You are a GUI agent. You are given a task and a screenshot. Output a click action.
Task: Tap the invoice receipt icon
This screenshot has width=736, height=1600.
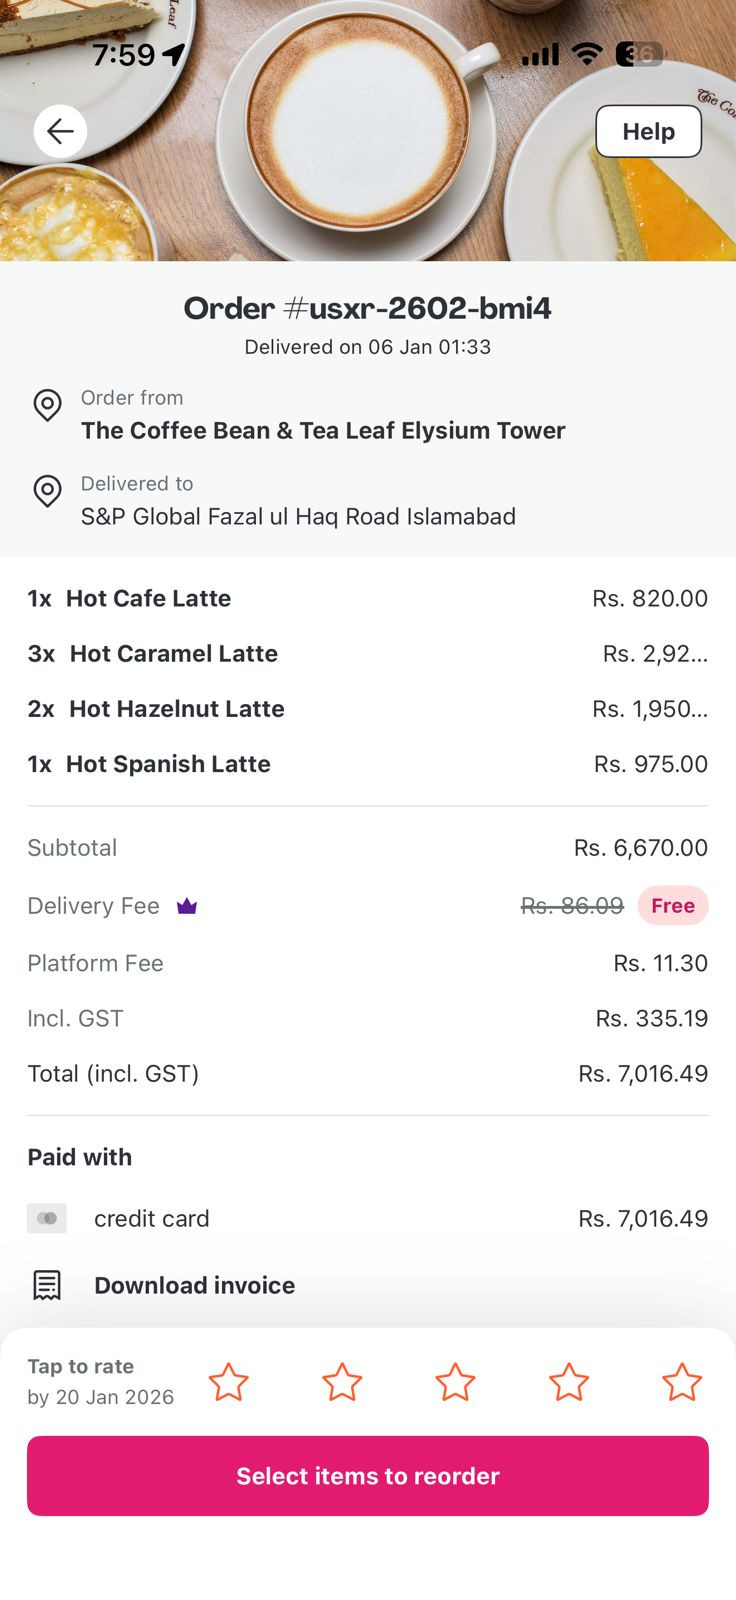coord(47,1285)
